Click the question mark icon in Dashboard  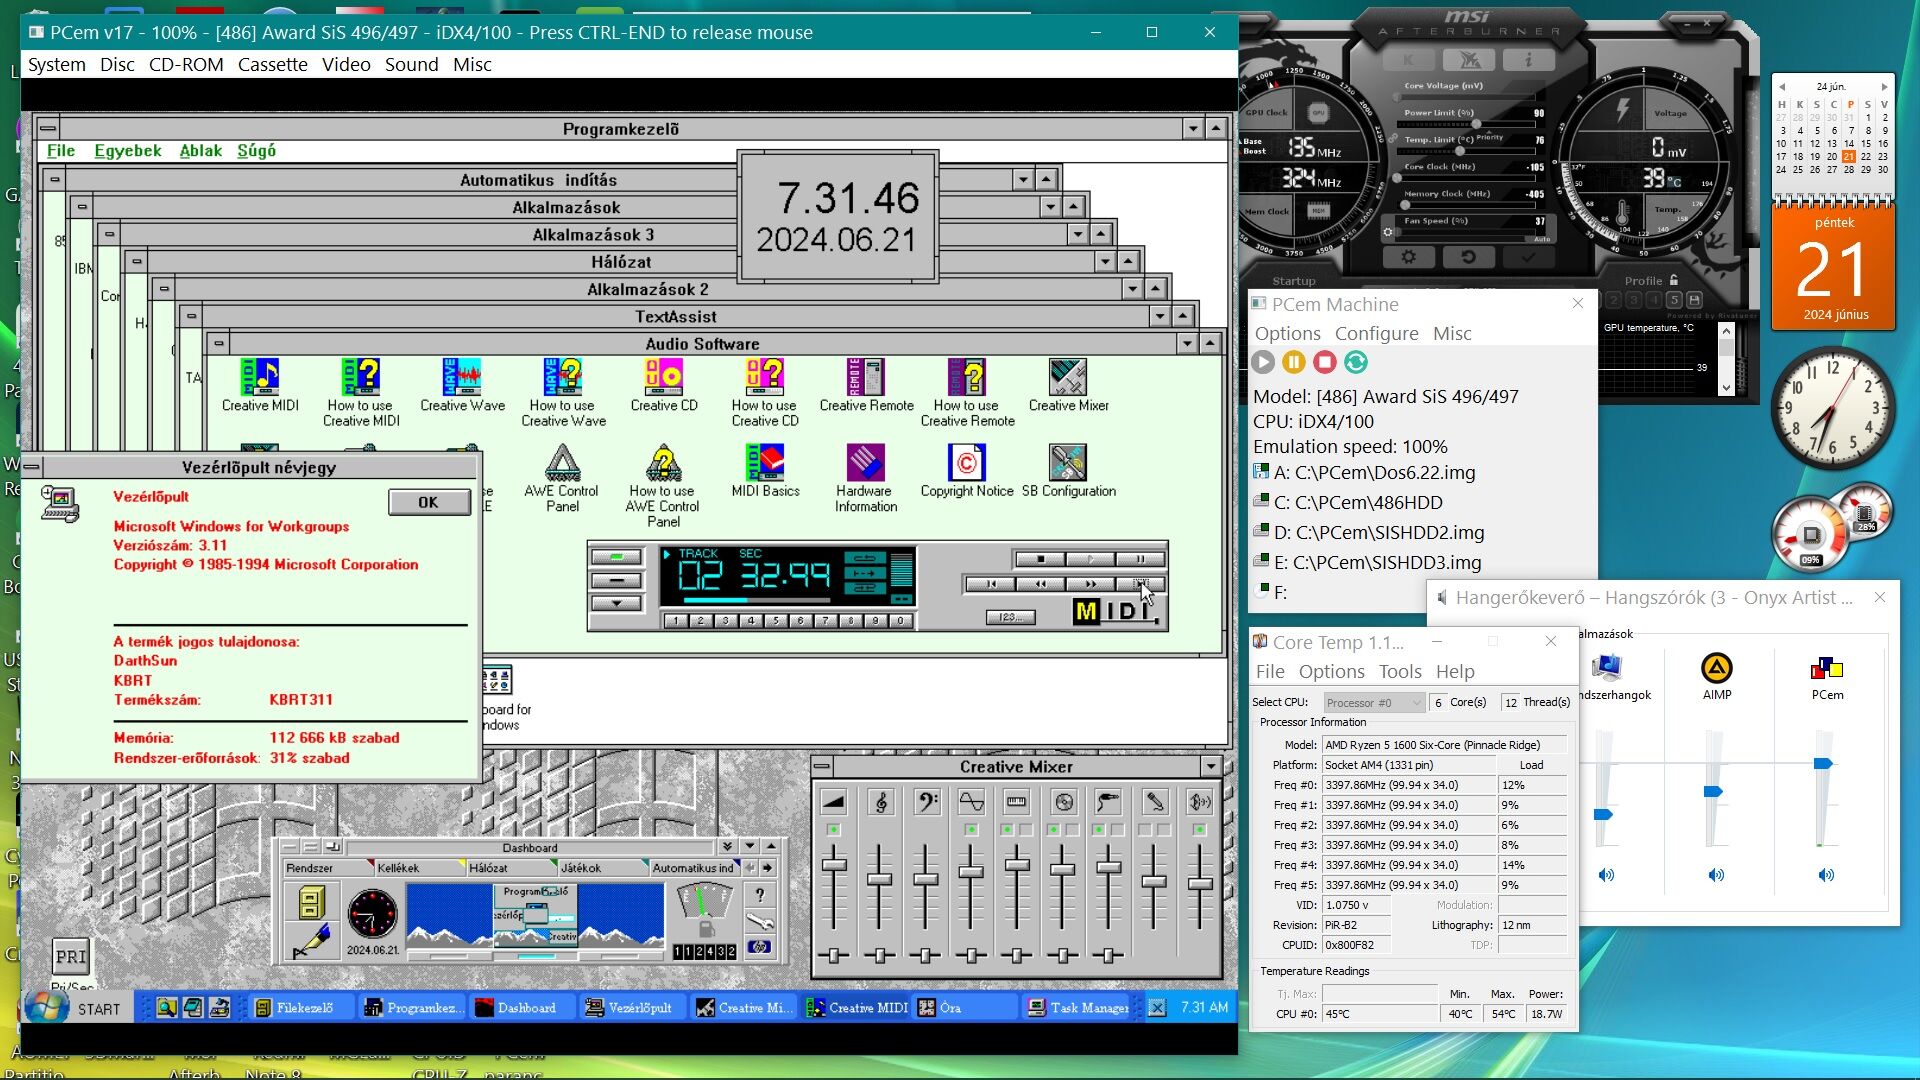tap(760, 895)
